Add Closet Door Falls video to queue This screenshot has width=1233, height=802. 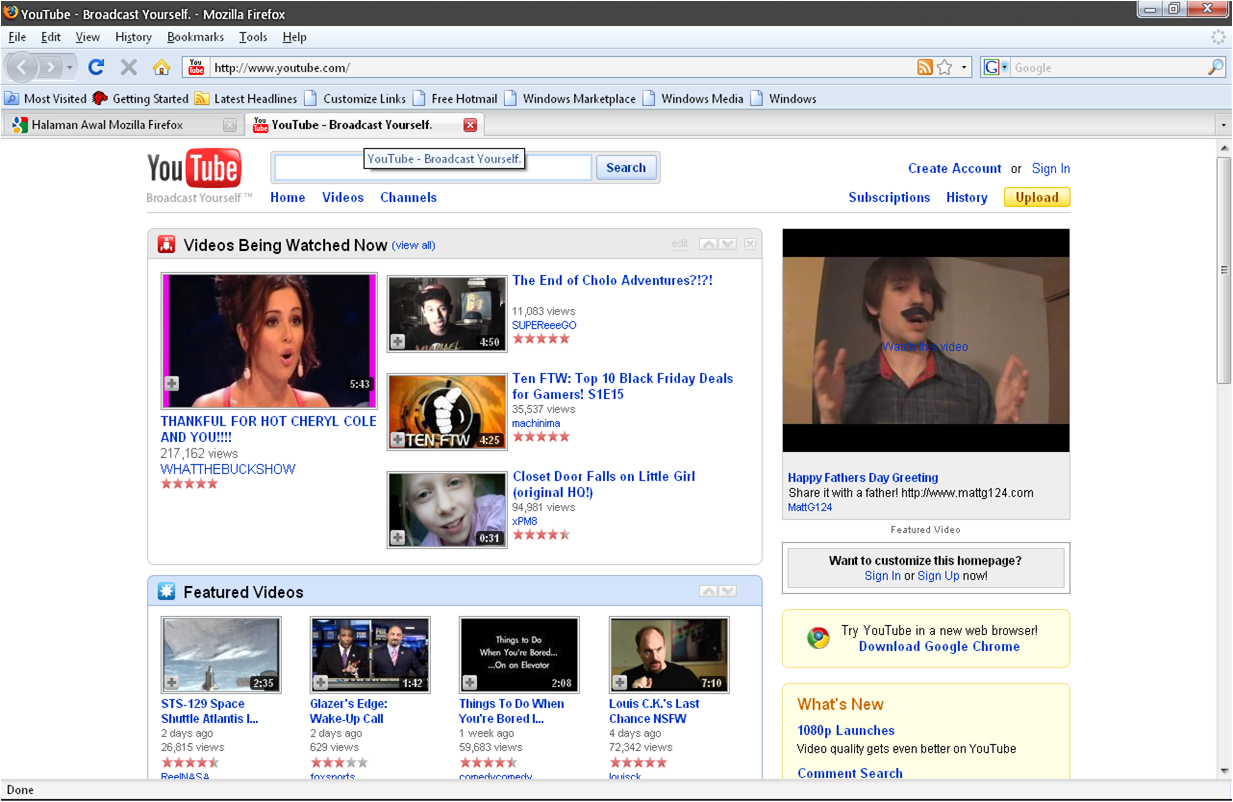coord(397,538)
